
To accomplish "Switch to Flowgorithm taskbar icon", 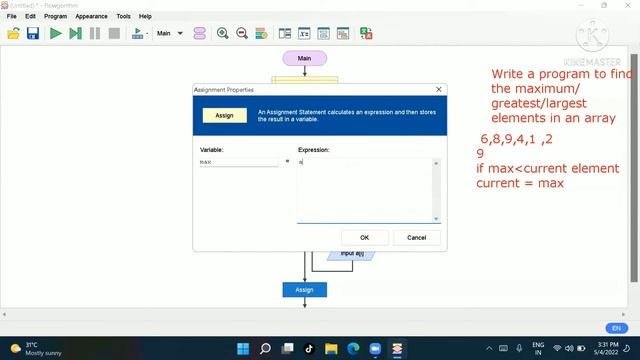I will pyautogui.click(x=397, y=349).
